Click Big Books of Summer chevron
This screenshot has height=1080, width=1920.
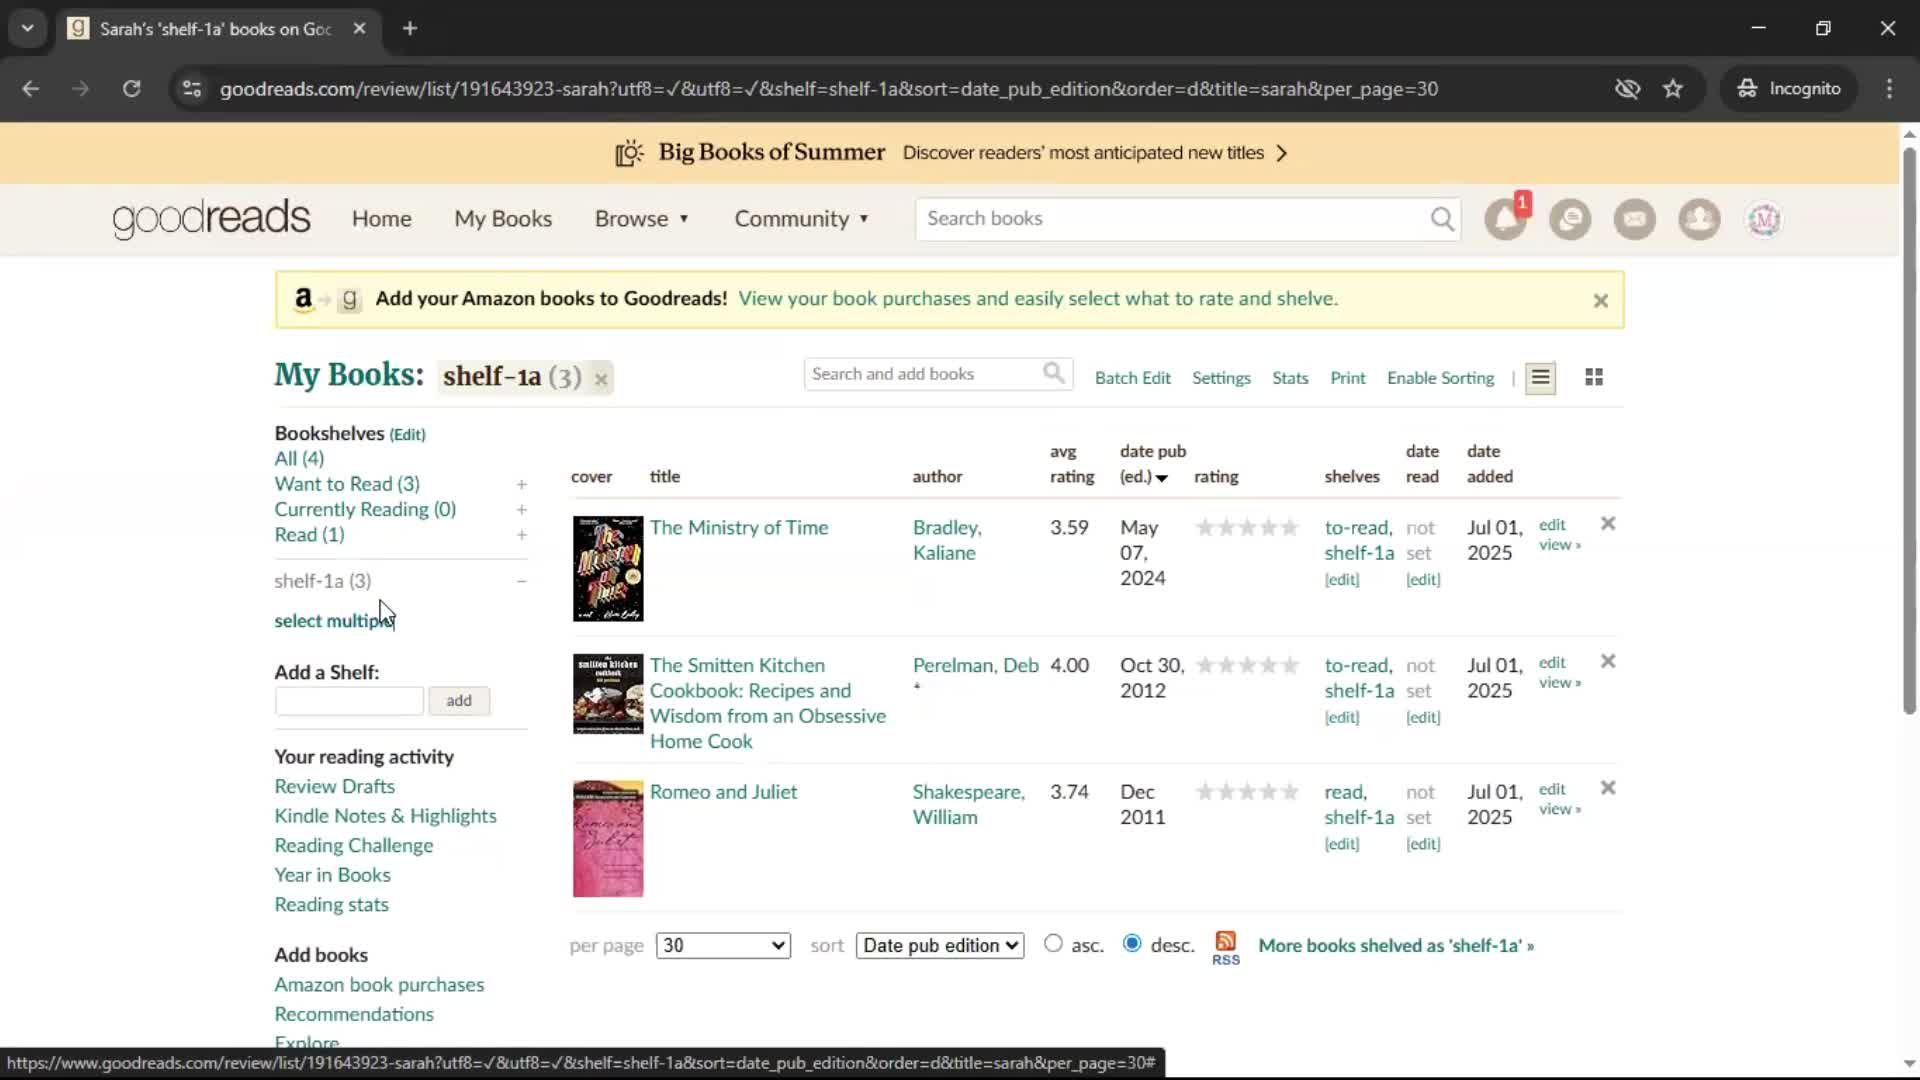(1282, 153)
